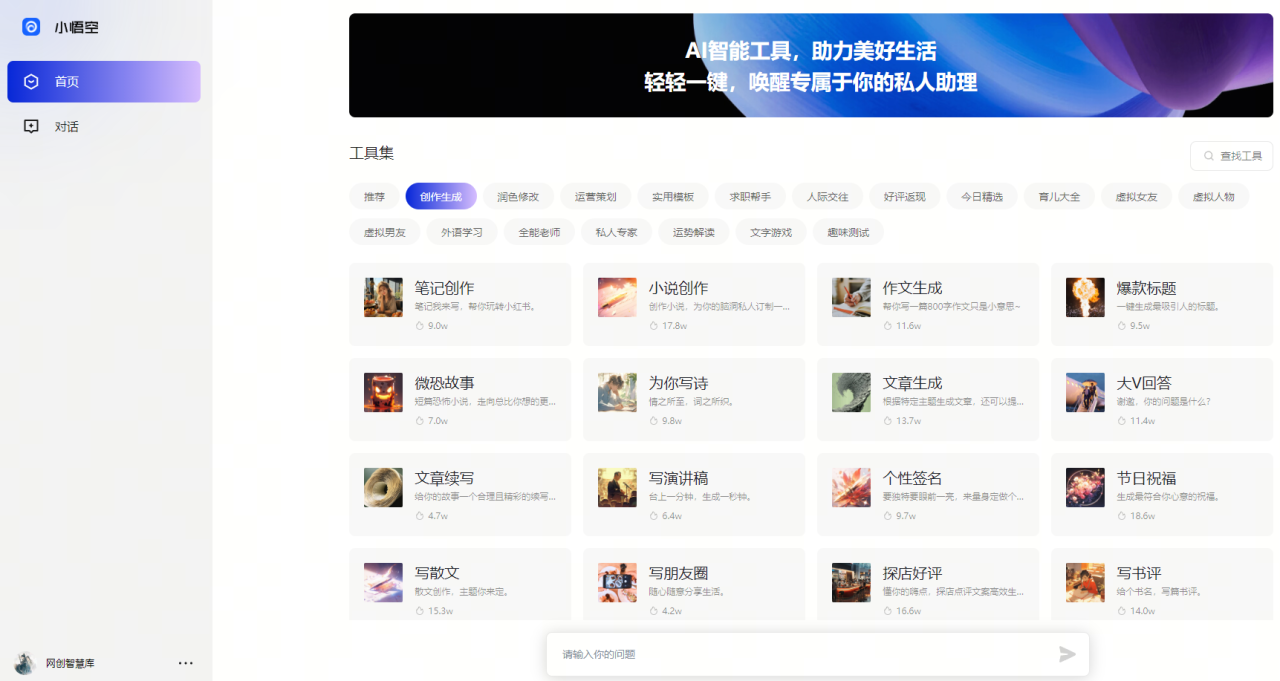Click the banner image at the top
The height and width of the screenshot is (681, 1280).
pos(810,65)
